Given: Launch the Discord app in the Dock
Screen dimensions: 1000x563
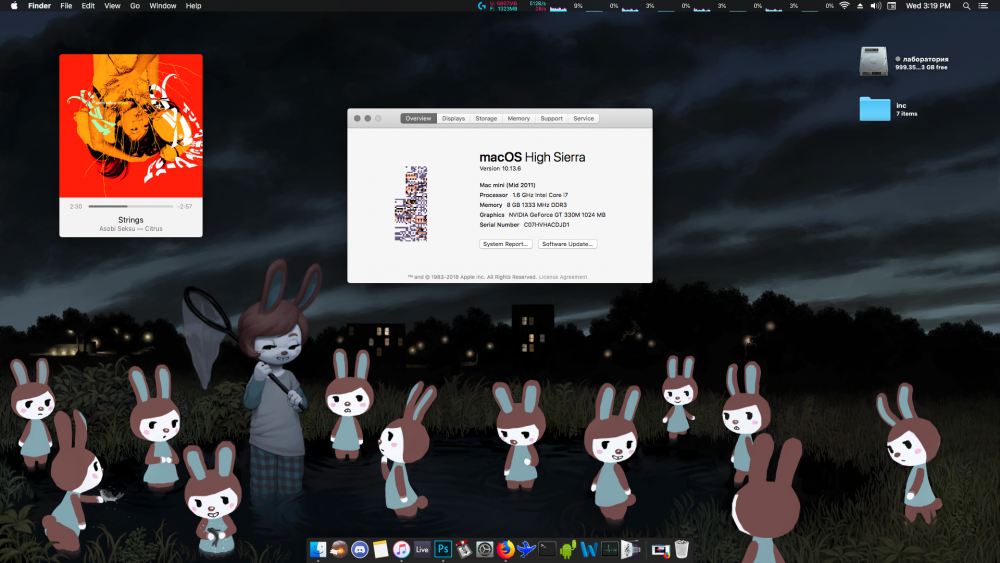Looking at the screenshot, I should click(x=360, y=549).
